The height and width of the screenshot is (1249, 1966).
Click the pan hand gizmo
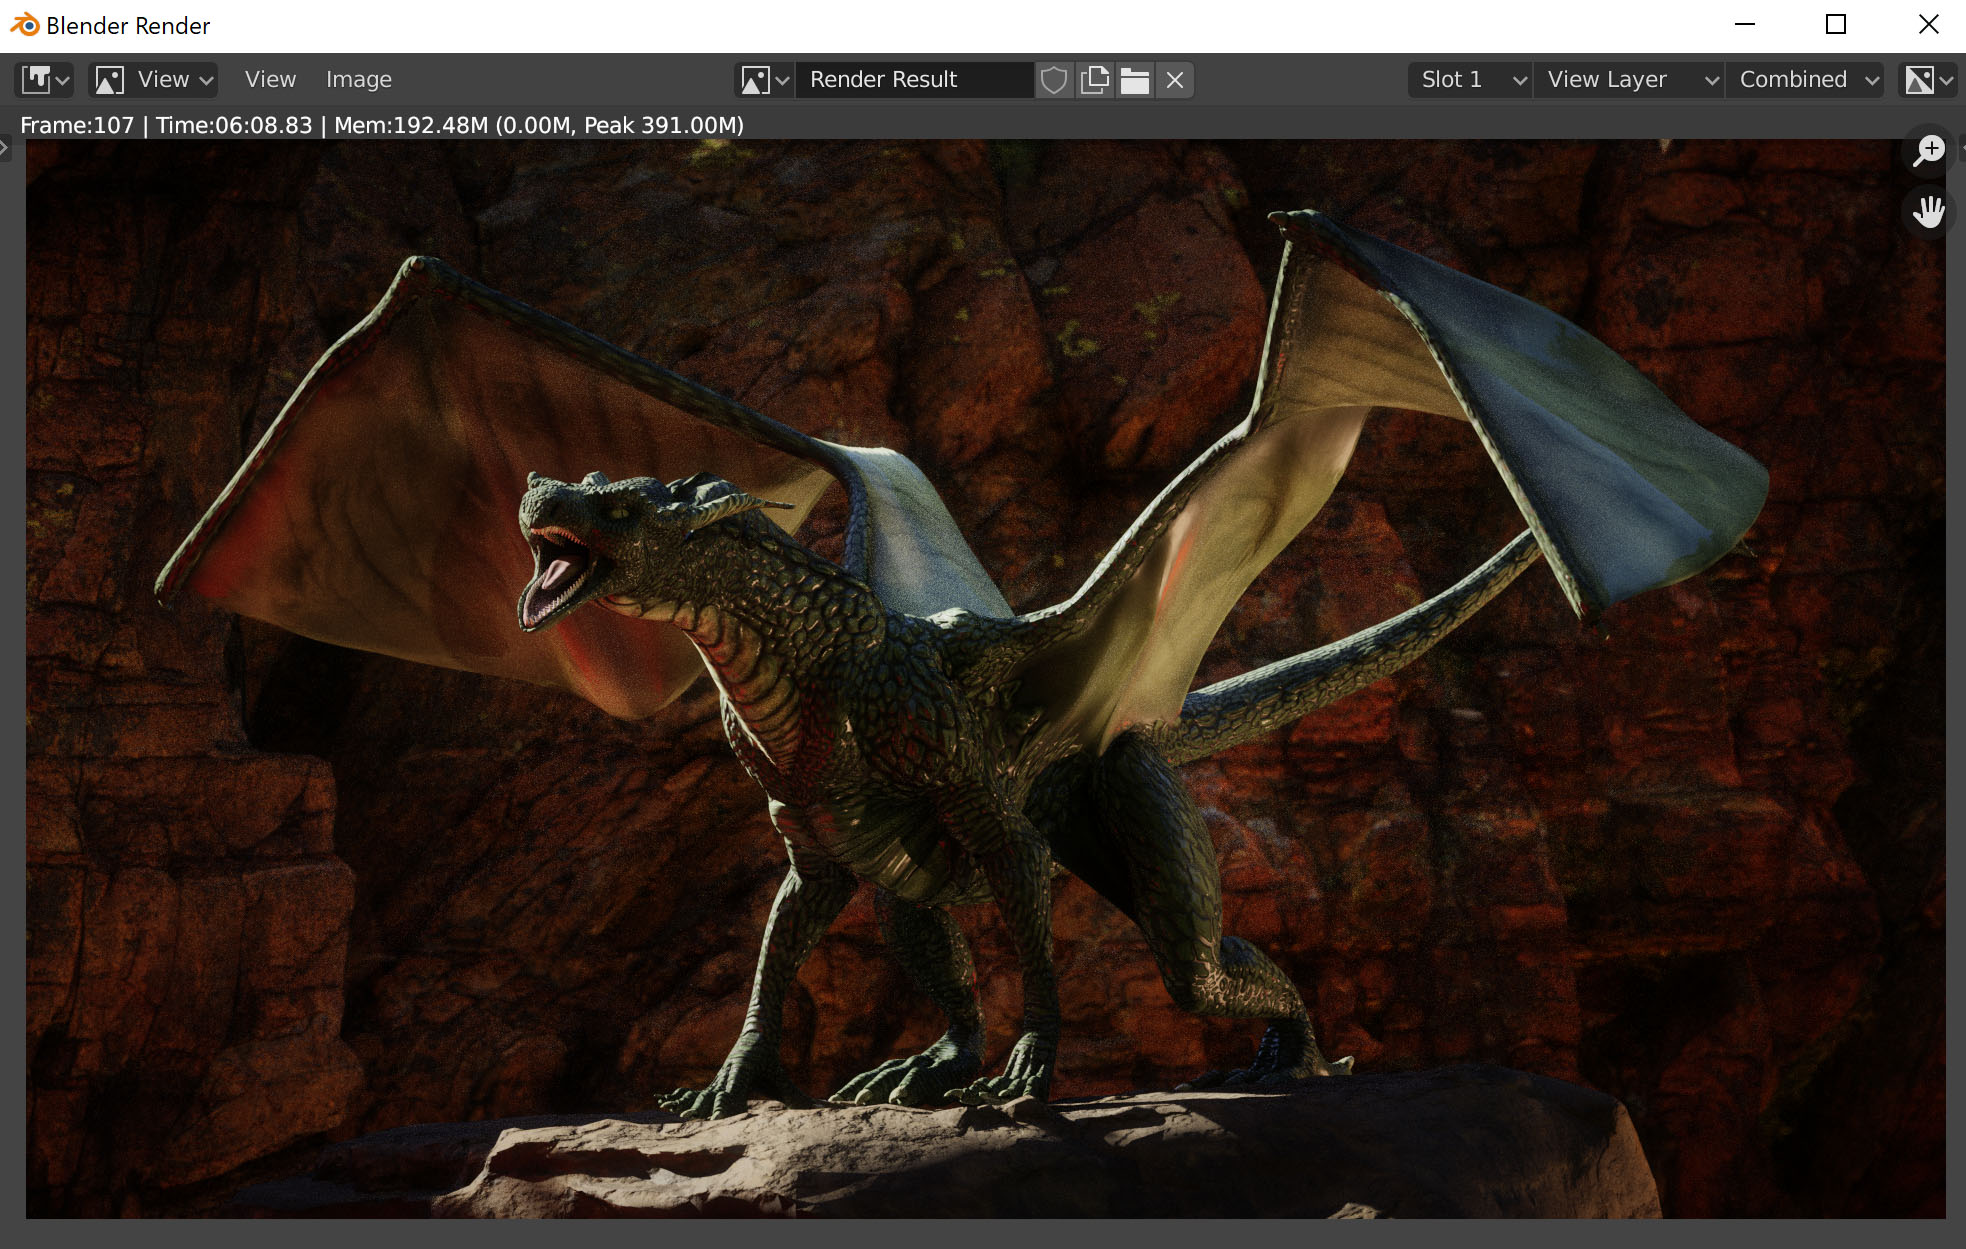point(1928,212)
